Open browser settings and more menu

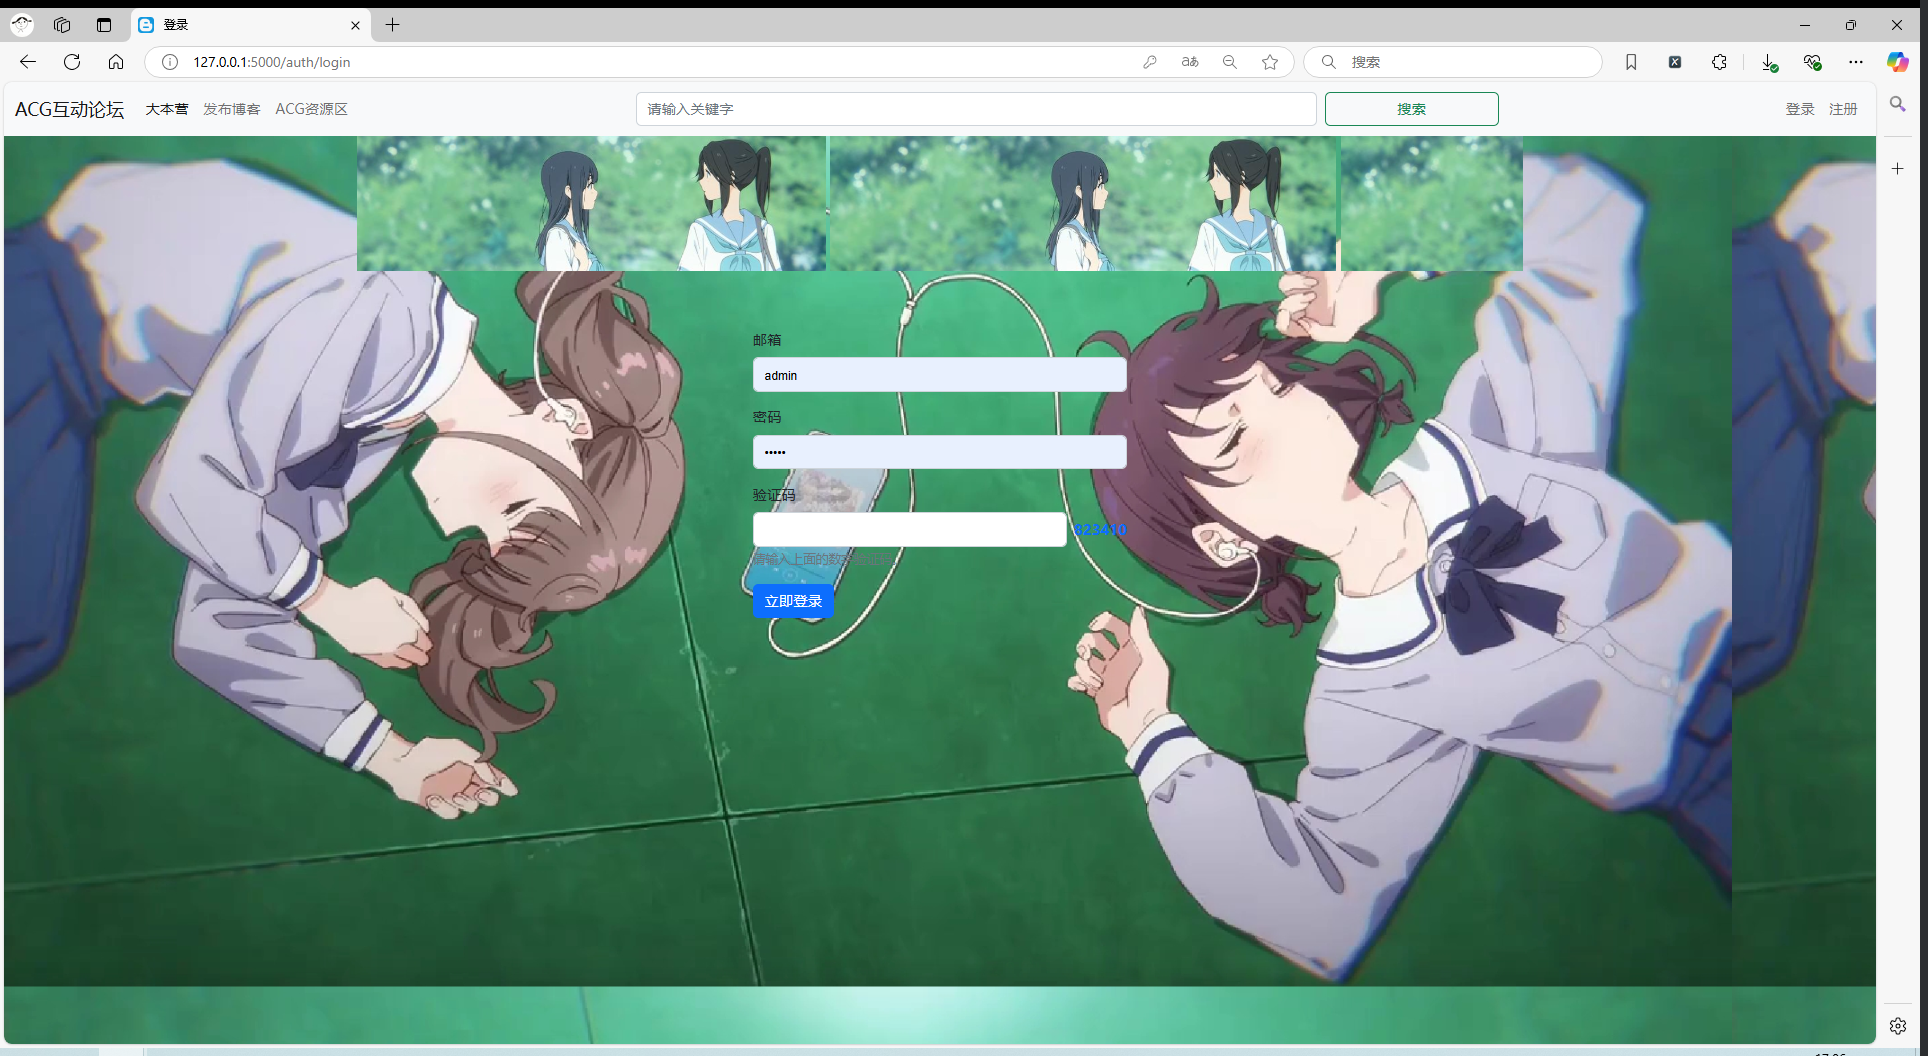pyautogui.click(x=1856, y=62)
